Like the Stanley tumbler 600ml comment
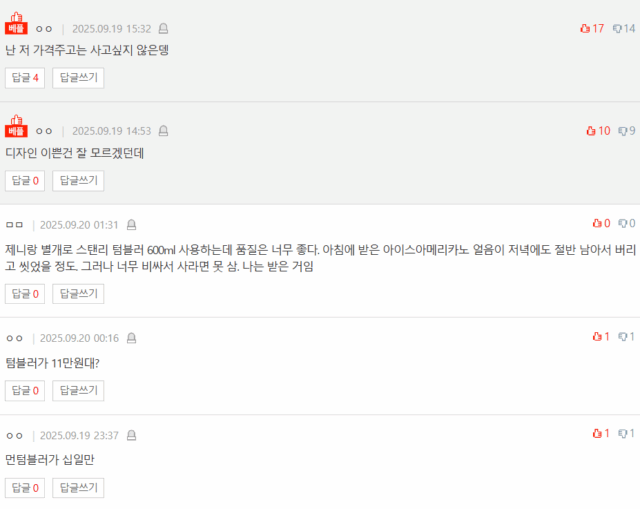640x509 pixels. (x=596, y=223)
